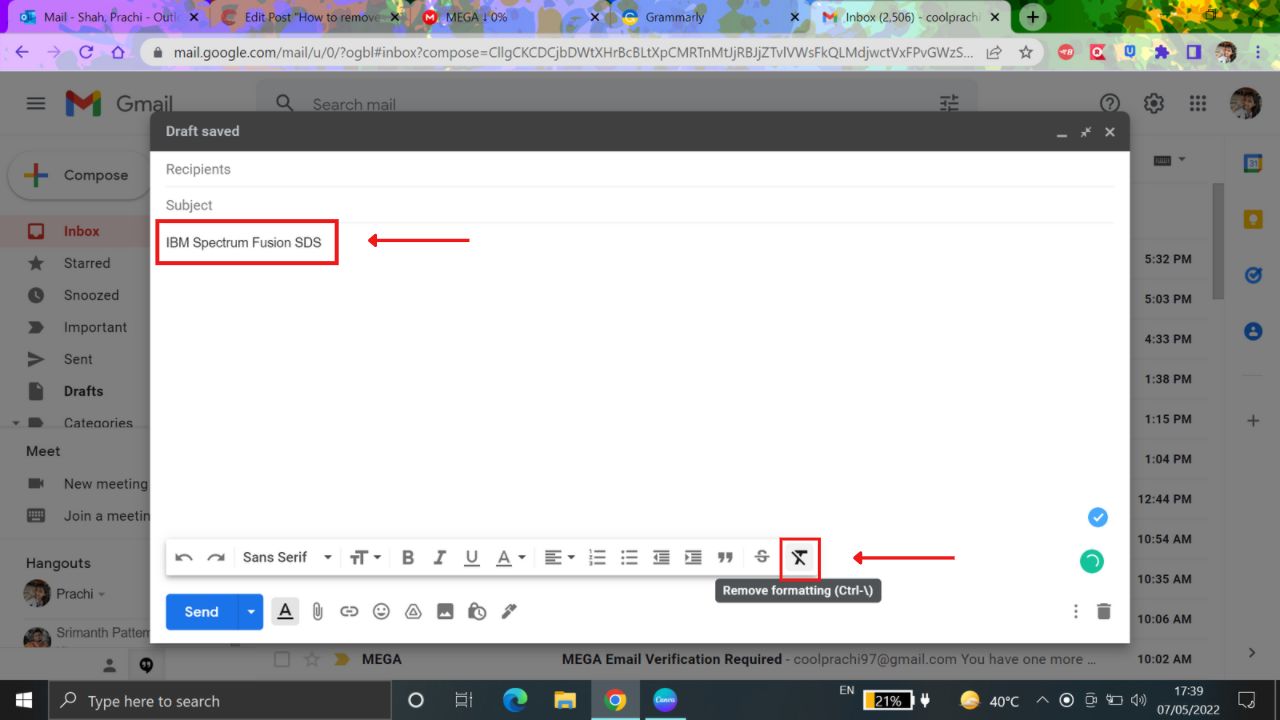Open the Inbox folder
This screenshot has width=1280, height=720.
click(82, 231)
